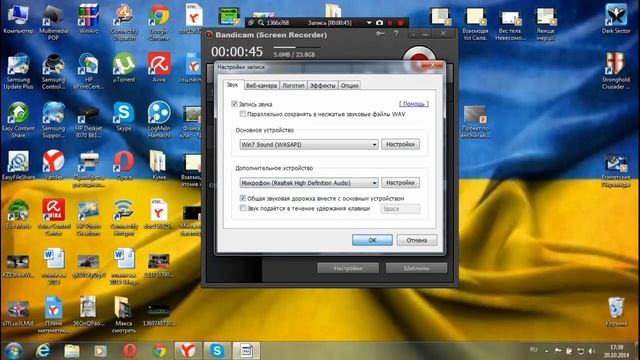Open the WinArc desktop shortcut
Image resolution: width=640 pixels, height=360 pixels.
[x=89, y=19]
